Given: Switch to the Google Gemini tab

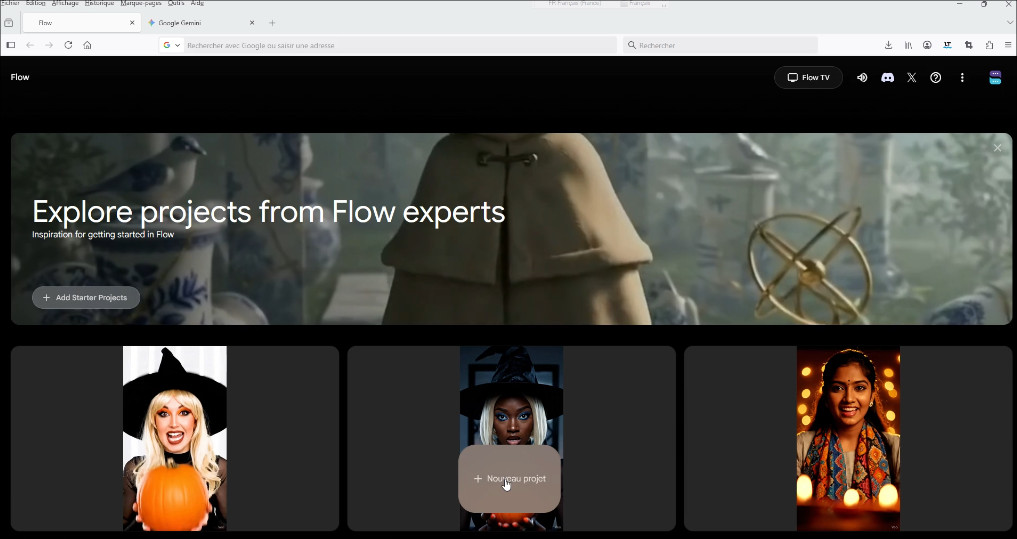Looking at the screenshot, I should pos(195,22).
